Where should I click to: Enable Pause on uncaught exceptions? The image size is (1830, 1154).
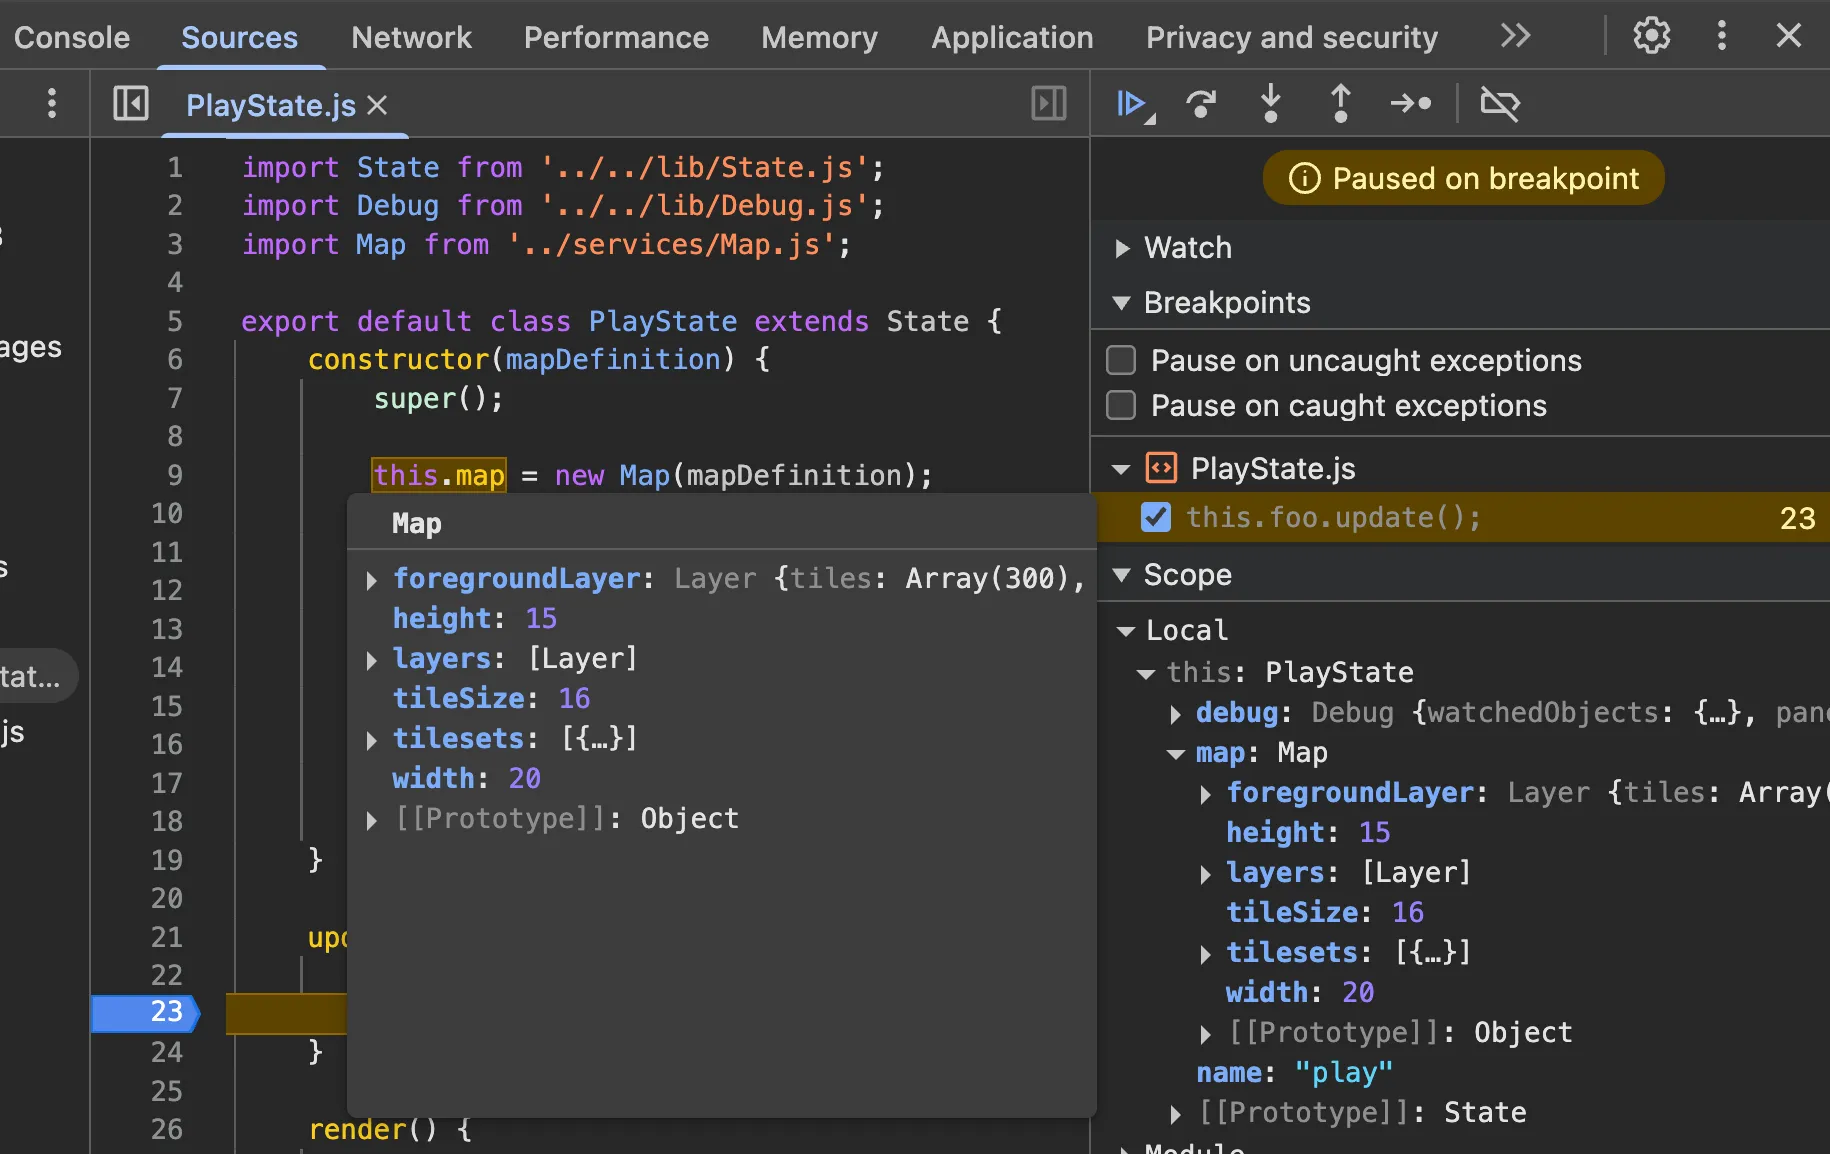1122,360
